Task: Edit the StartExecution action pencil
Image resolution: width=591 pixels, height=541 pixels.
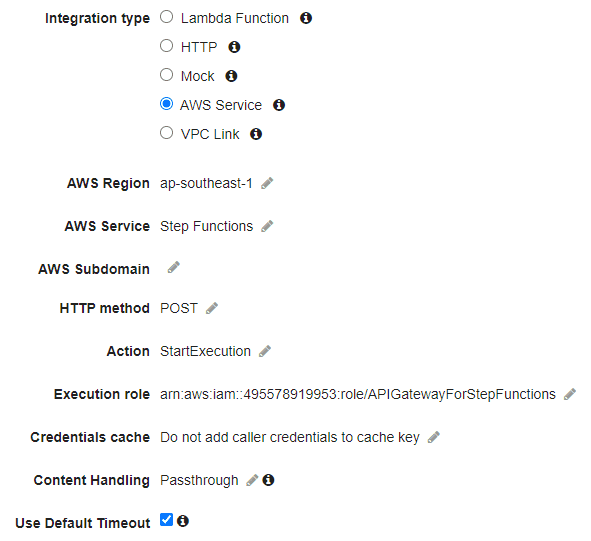Action: coord(265,351)
